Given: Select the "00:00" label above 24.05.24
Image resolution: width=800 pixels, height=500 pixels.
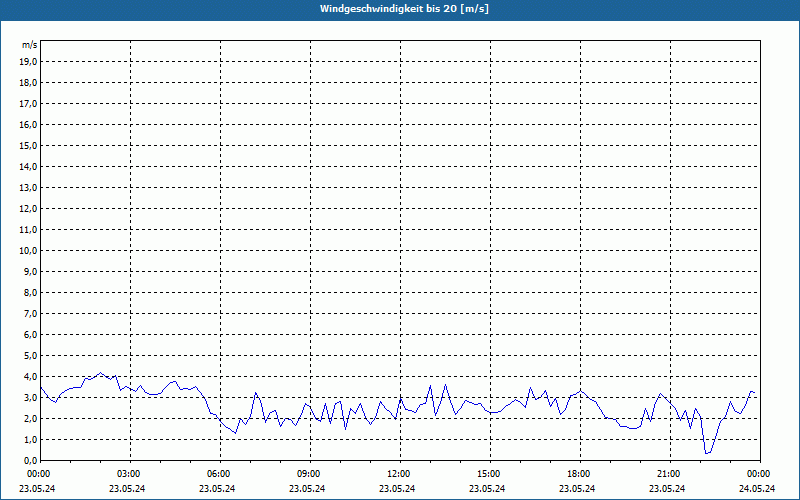Looking at the screenshot, I should (758, 474).
